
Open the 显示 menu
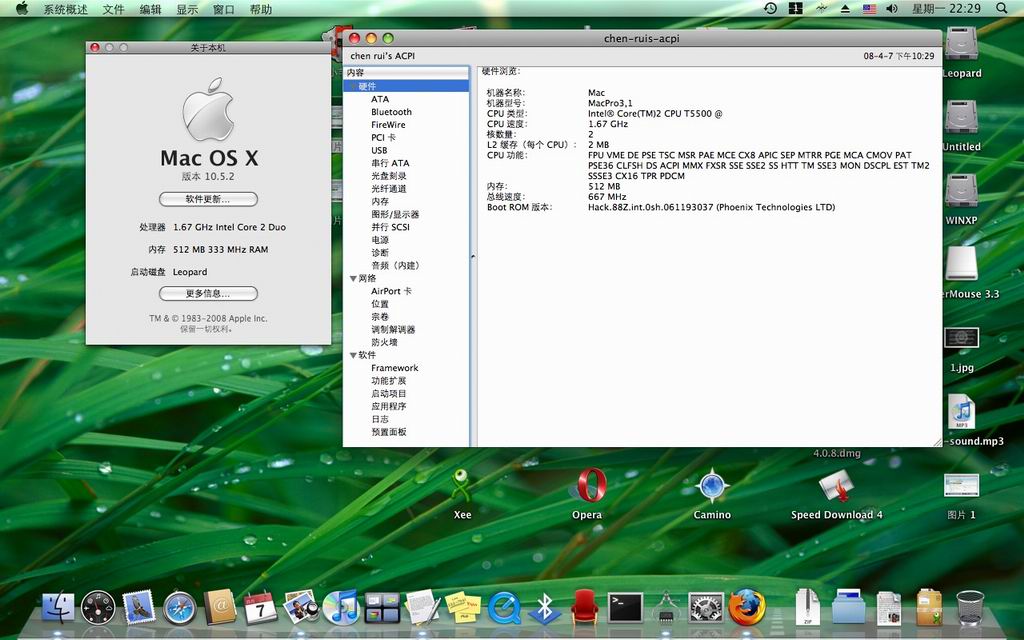187,9
